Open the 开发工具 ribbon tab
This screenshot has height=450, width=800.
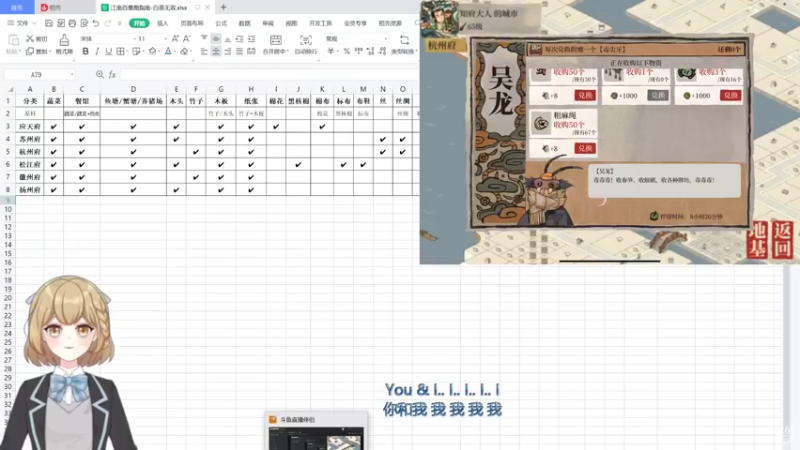click(320, 23)
